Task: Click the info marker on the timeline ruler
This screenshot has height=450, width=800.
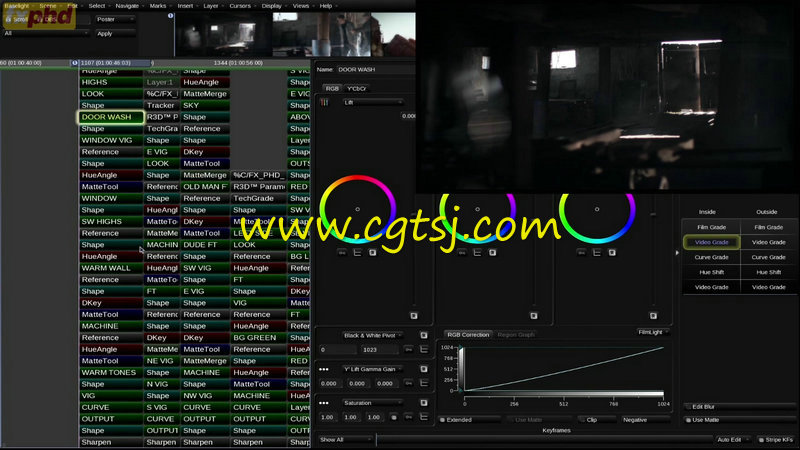Action: [74, 63]
